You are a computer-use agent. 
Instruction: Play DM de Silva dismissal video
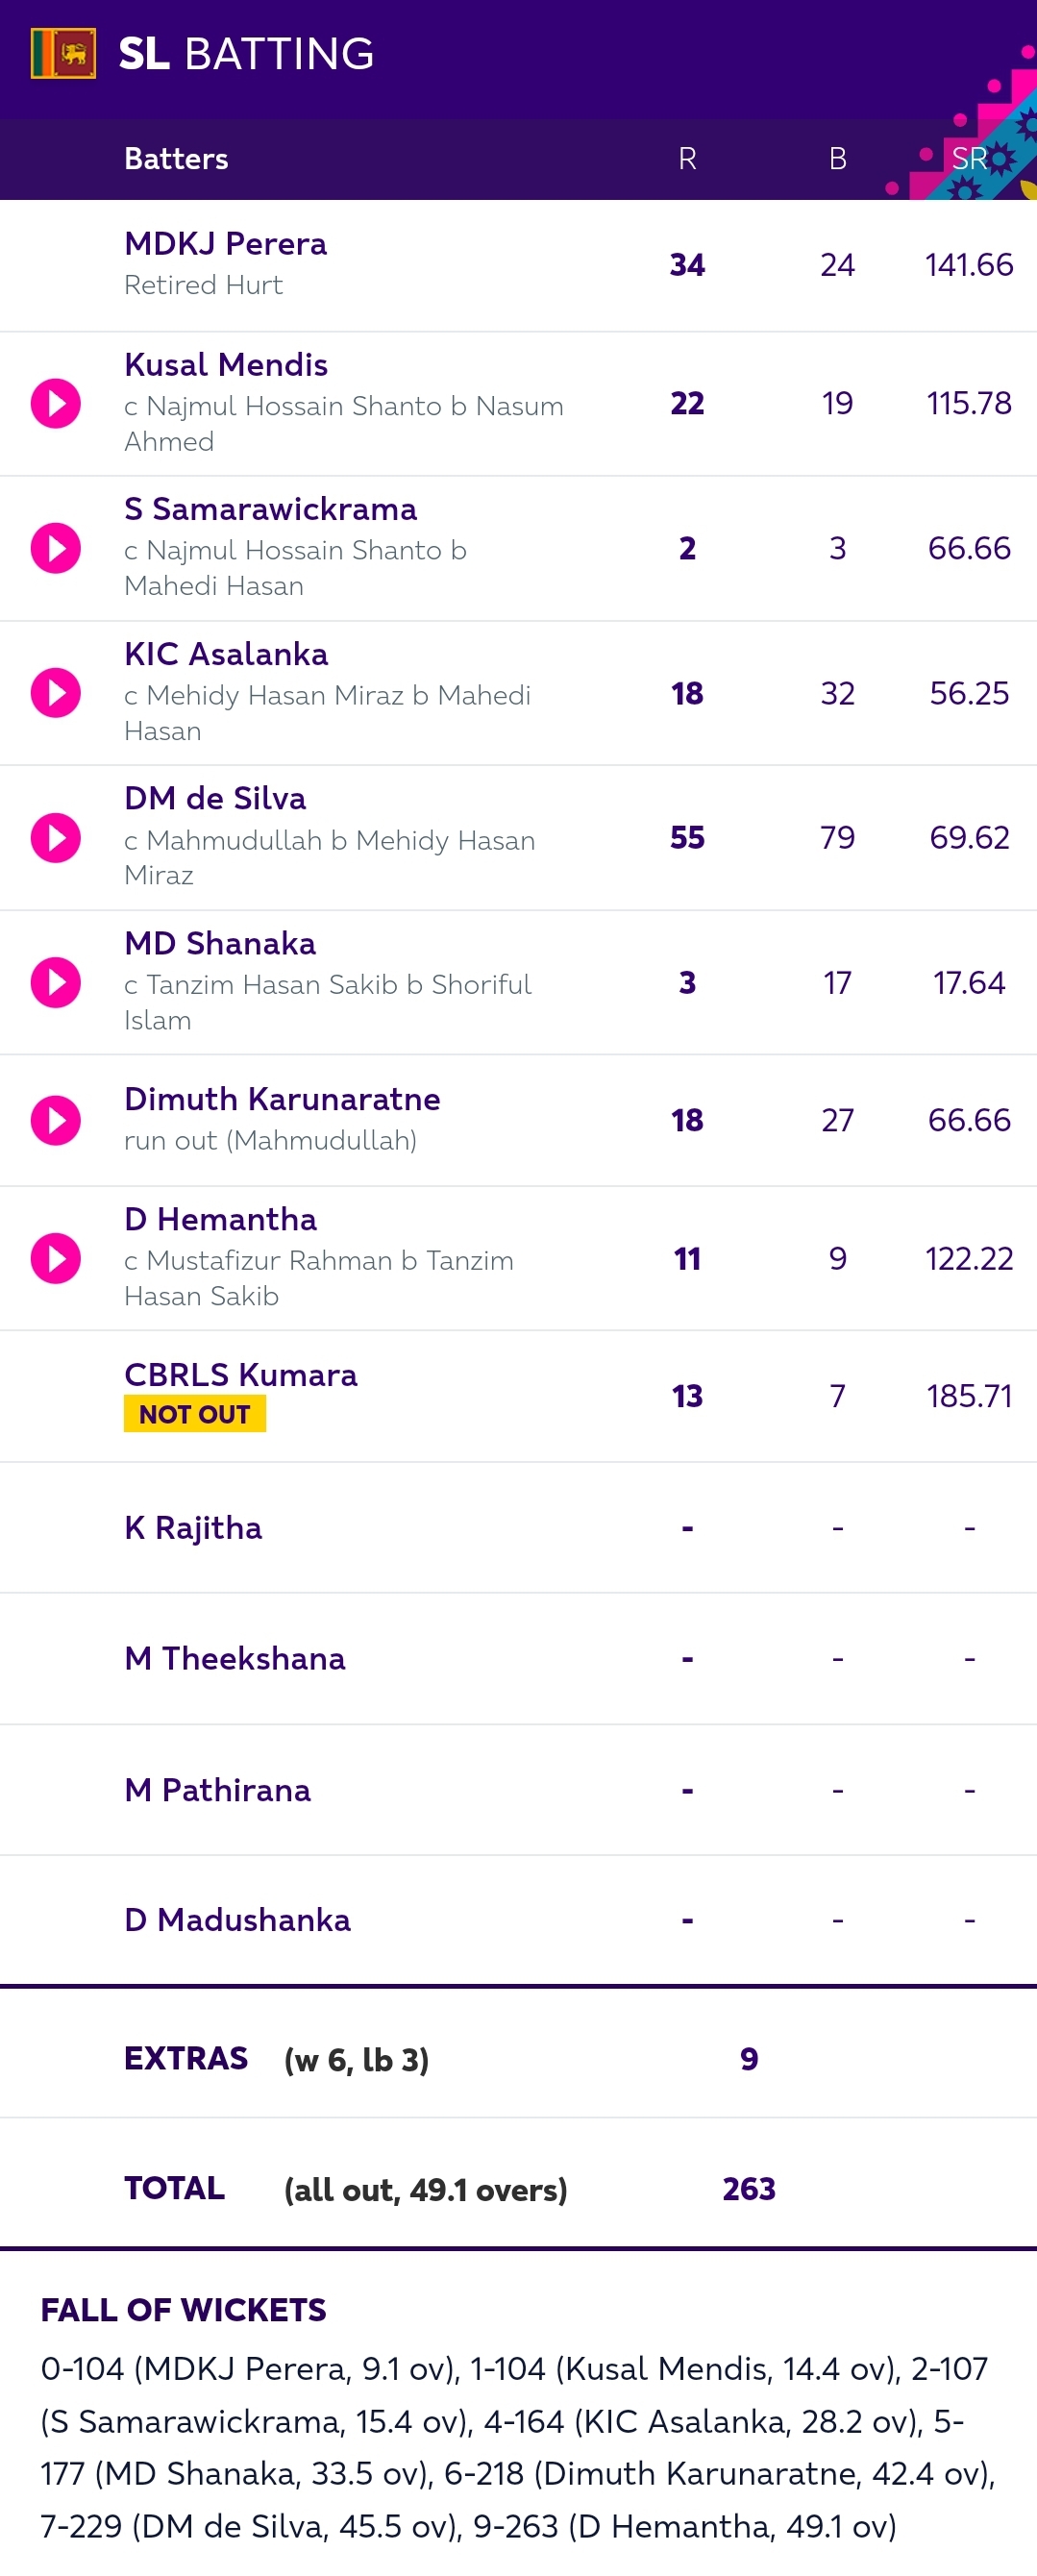pyautogui.click(x=56, y=837)
